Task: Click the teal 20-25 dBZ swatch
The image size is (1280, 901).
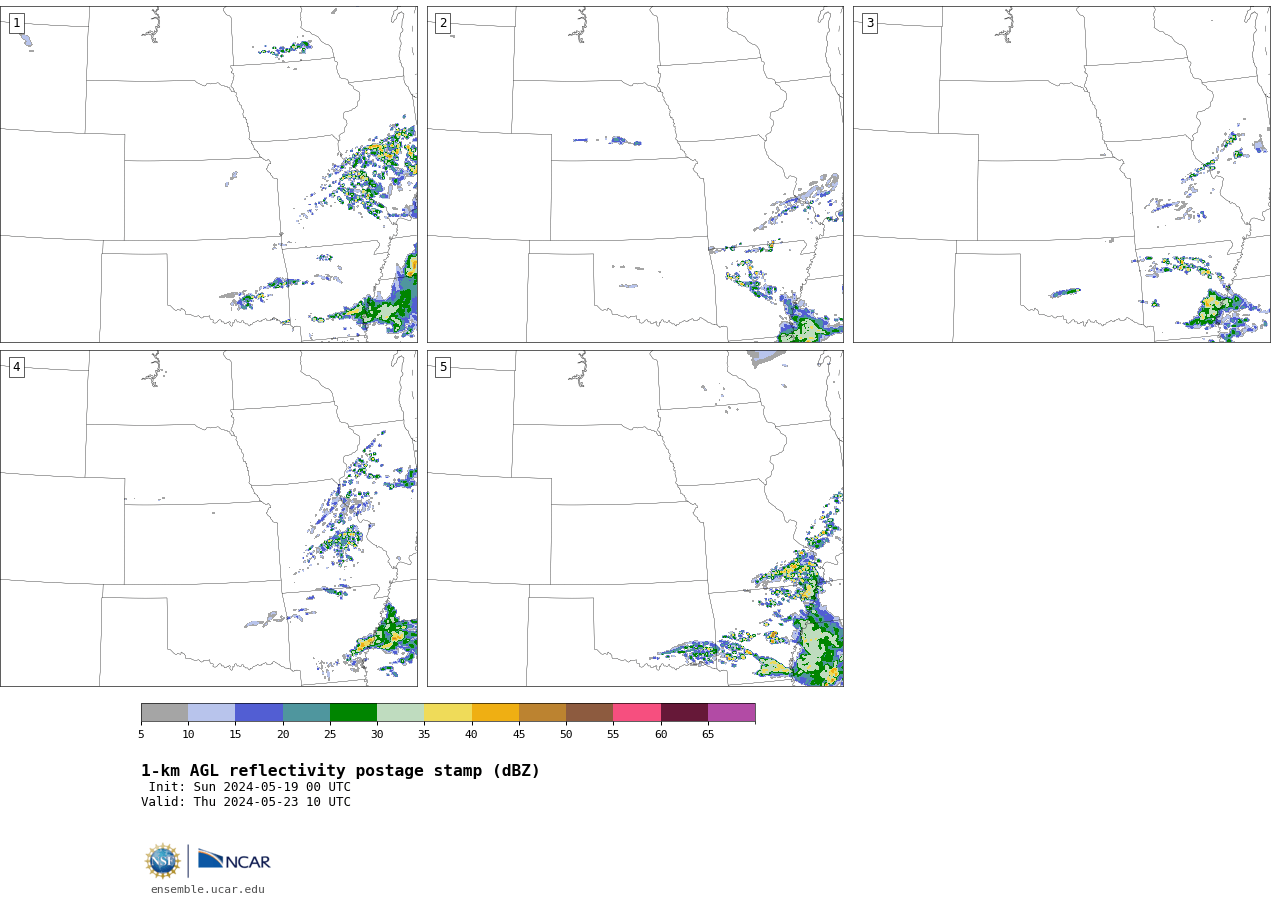Action: (306, 712)
